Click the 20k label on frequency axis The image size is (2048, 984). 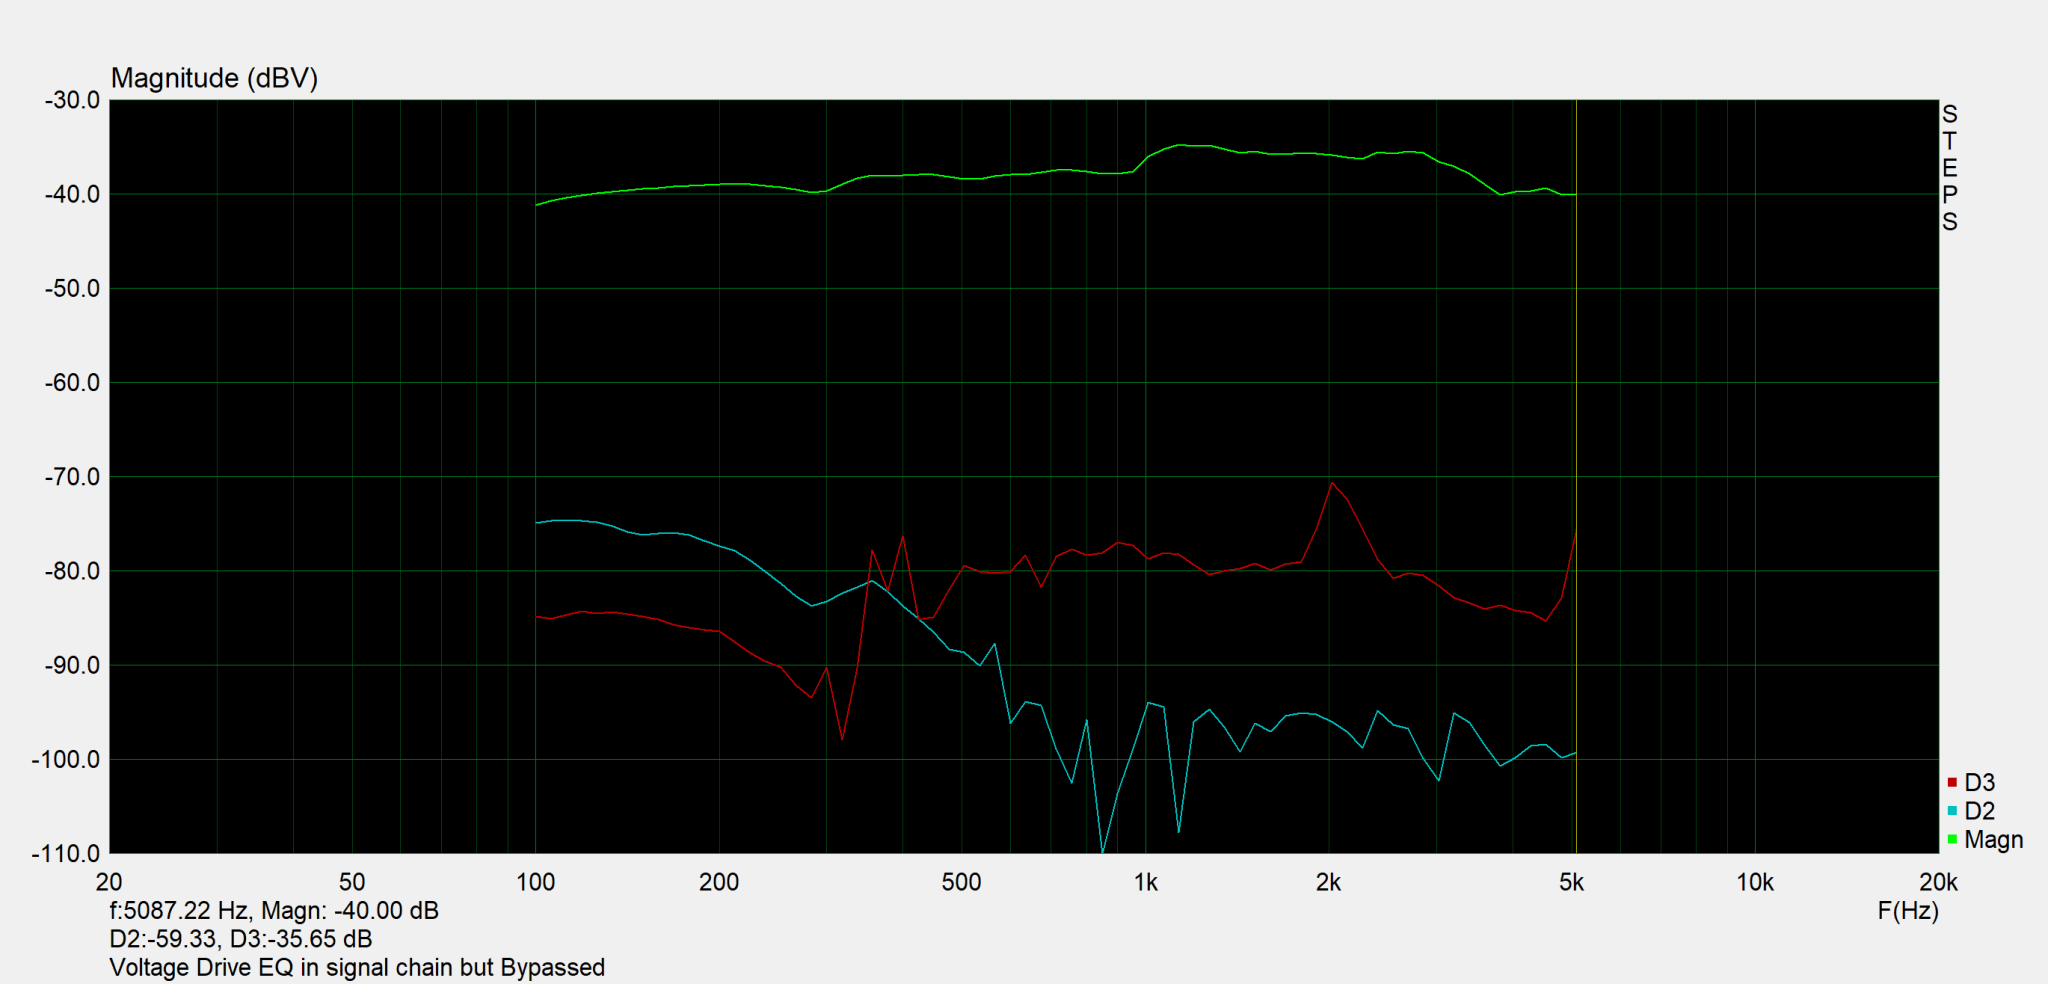tap(1938, 882)
